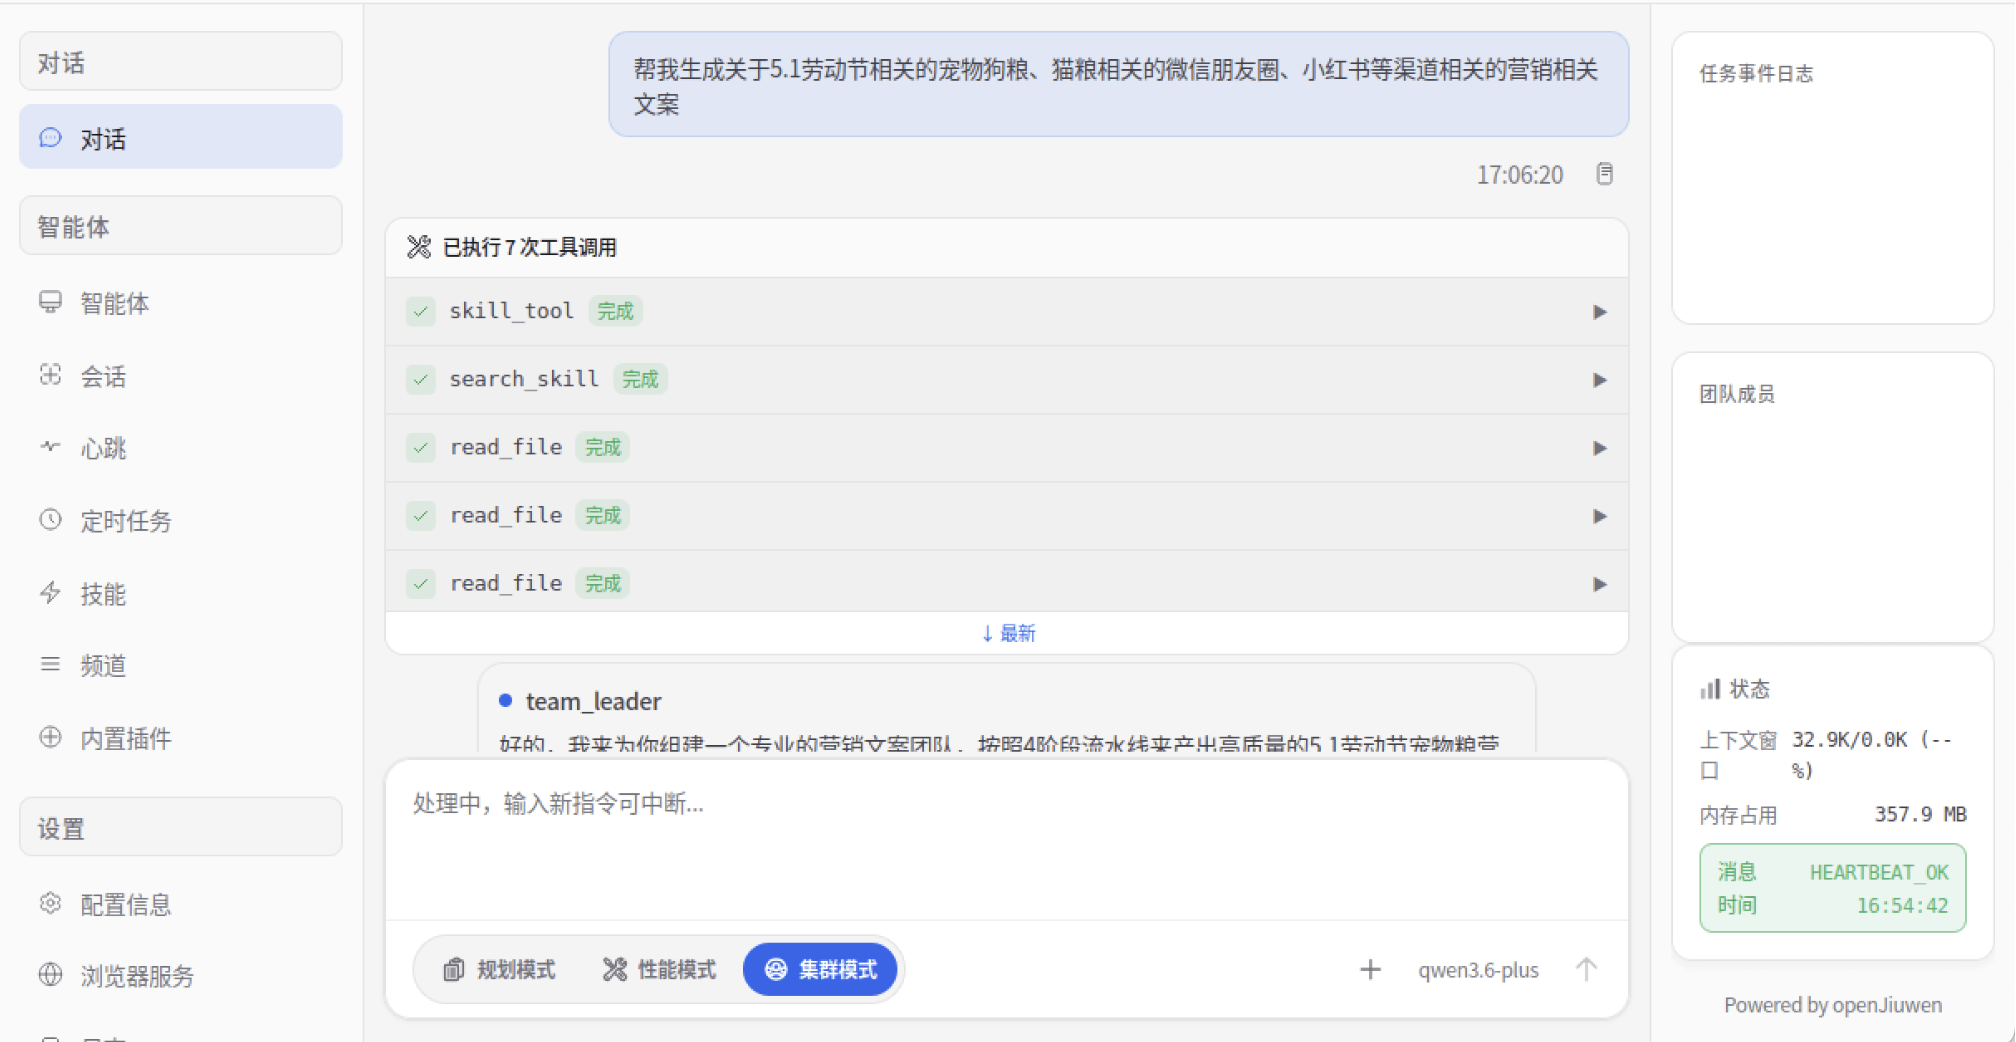Click the 已执行7次工具调用 header text
2016x1042 pixels.
click(x=530, y=247)
